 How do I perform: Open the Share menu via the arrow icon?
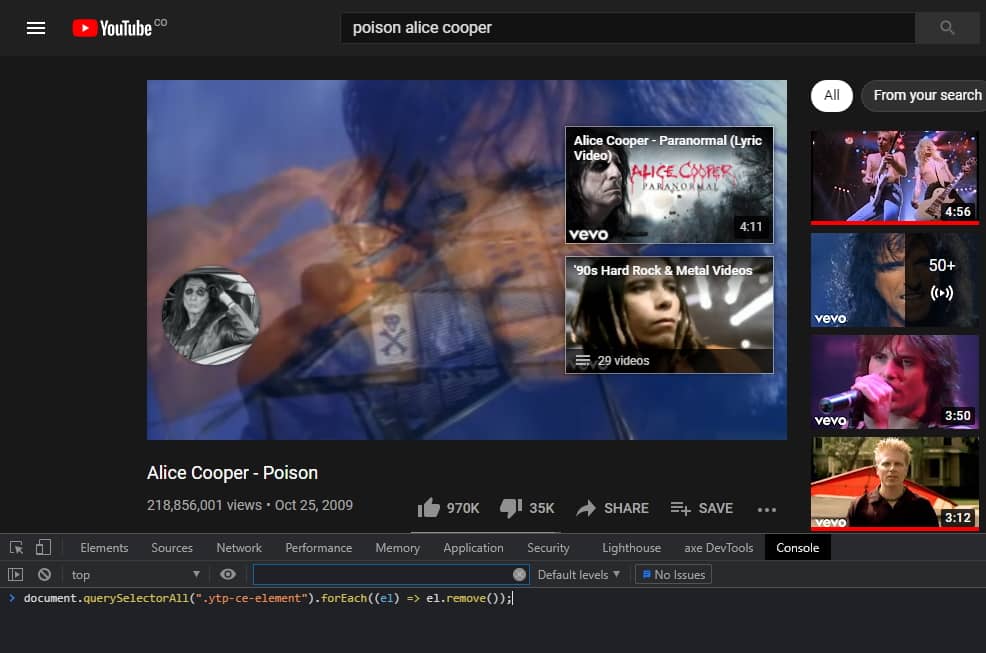pyautogui.click(x=588, y=508)
